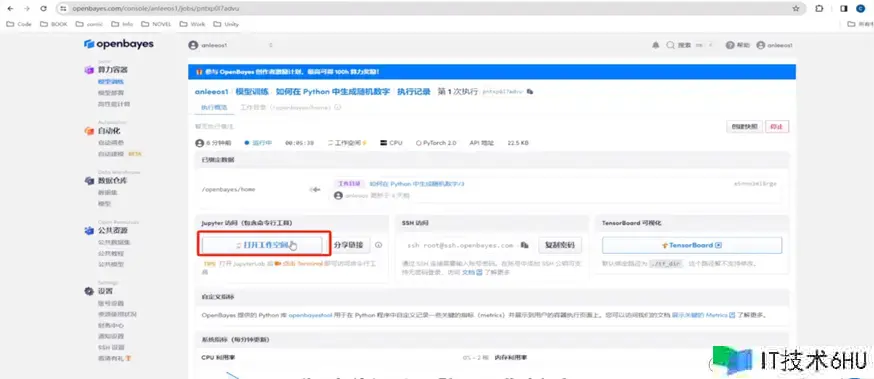
Task: Toggle the browser side panel icon
Action: pyautogui.click(x=844, y=8)
